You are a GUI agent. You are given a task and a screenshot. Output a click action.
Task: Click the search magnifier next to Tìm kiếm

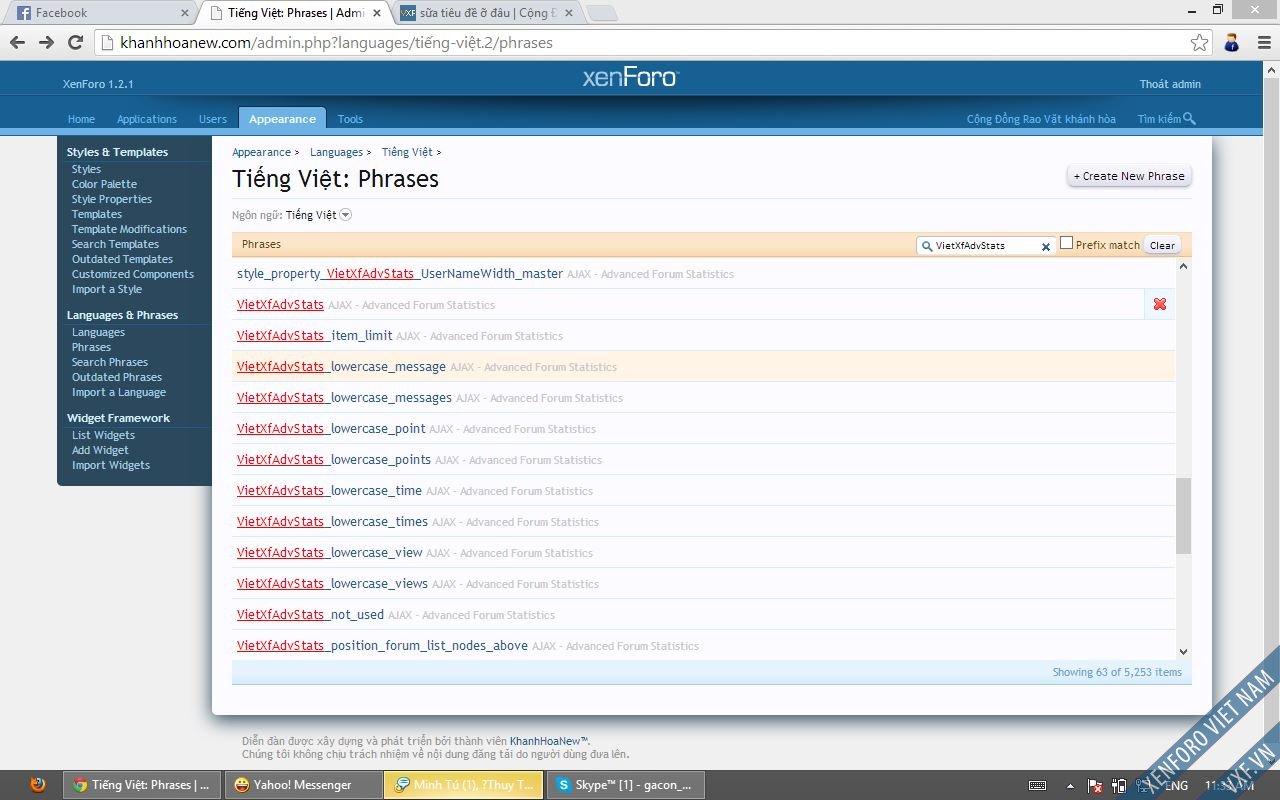coord(1189,119)
